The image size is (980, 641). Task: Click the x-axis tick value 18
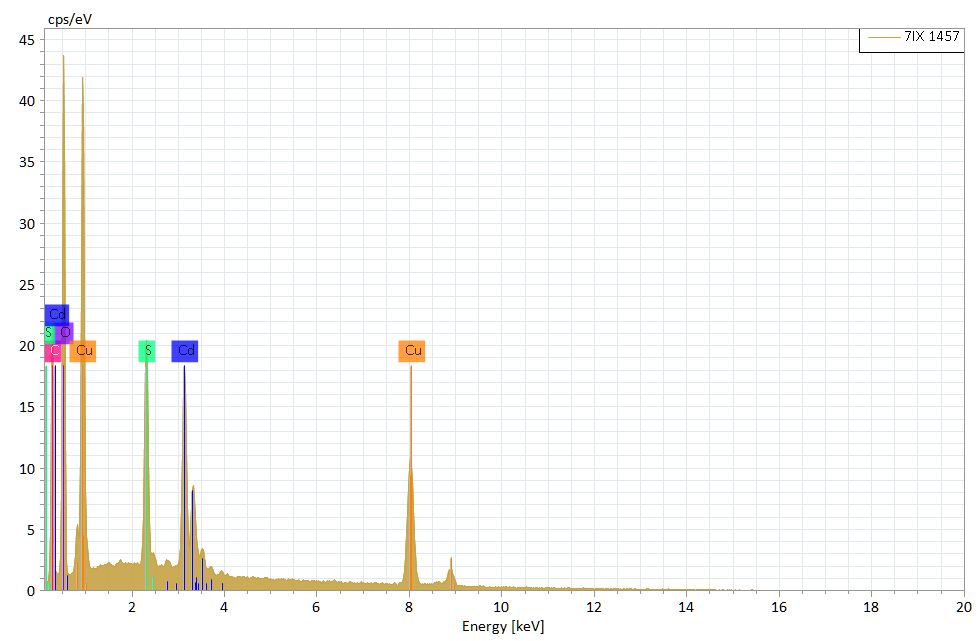pos(871,607)
